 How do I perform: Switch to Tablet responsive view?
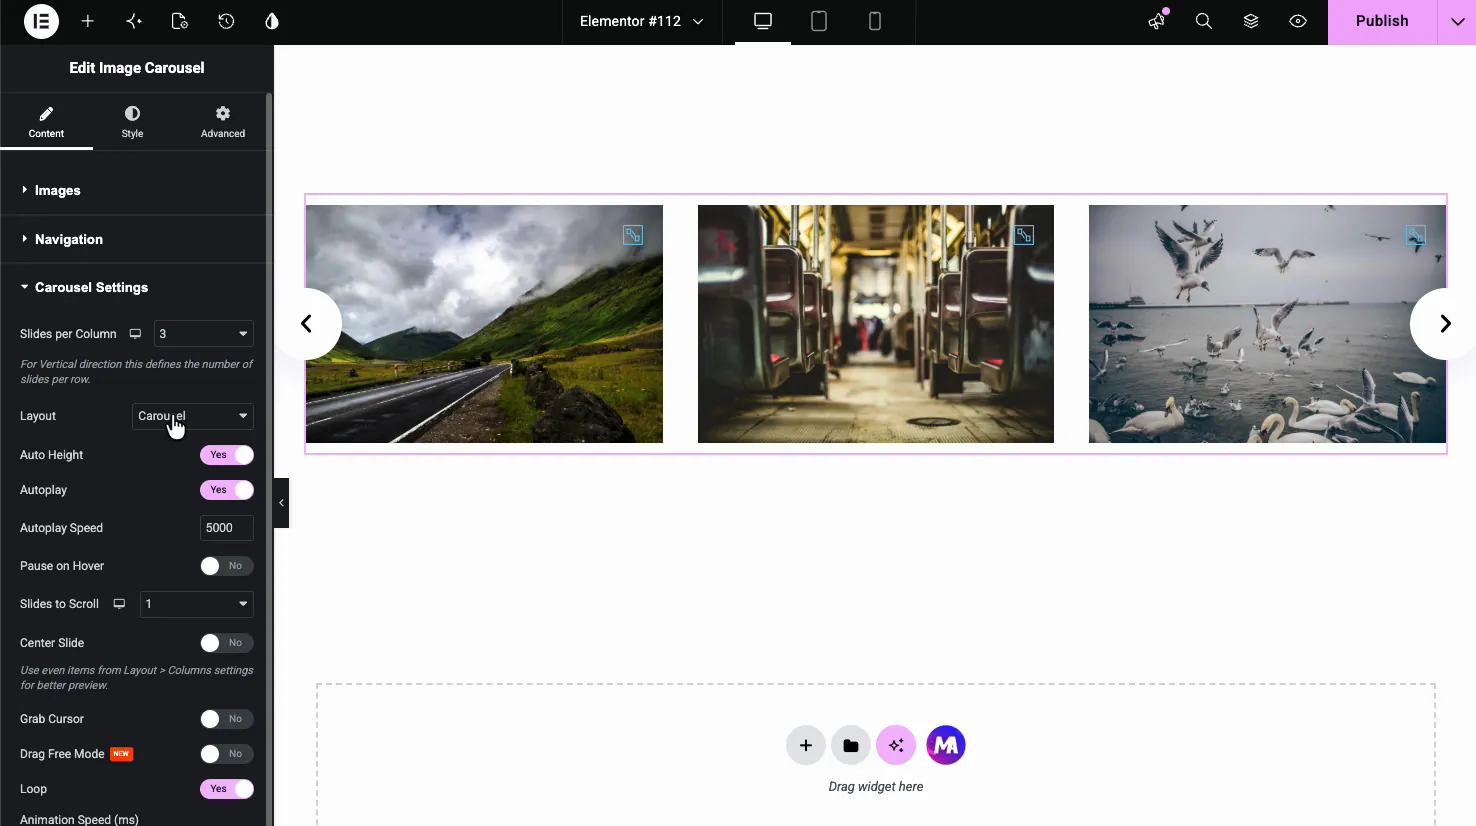(x=819, y=21)
